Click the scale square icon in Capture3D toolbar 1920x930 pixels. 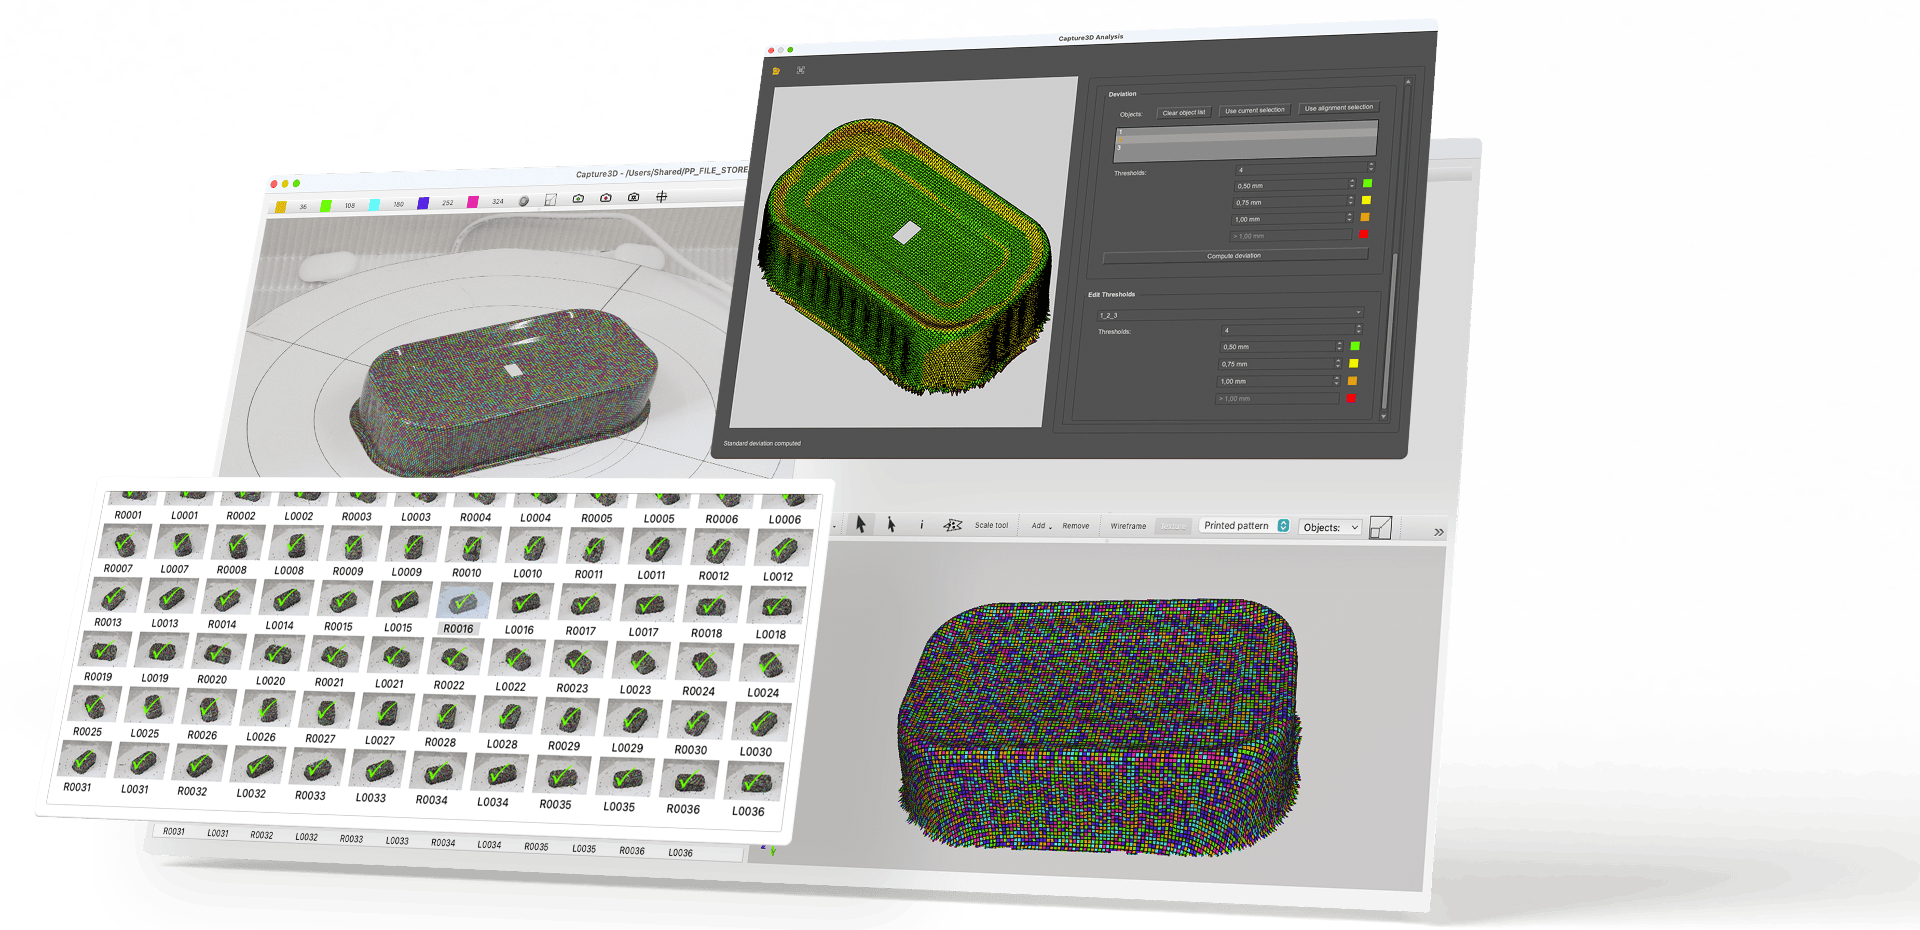[x=550, y=200]
